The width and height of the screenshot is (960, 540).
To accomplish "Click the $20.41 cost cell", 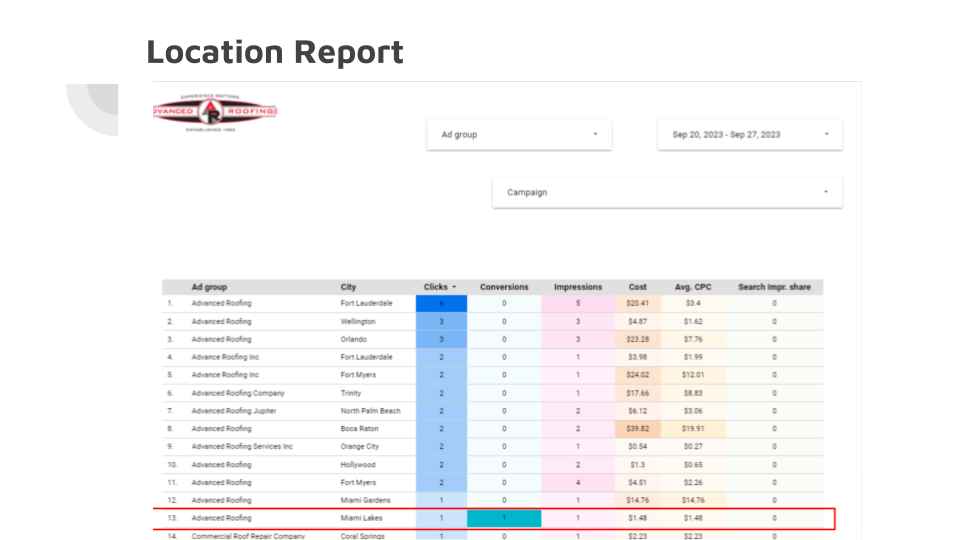I will 637,304.
